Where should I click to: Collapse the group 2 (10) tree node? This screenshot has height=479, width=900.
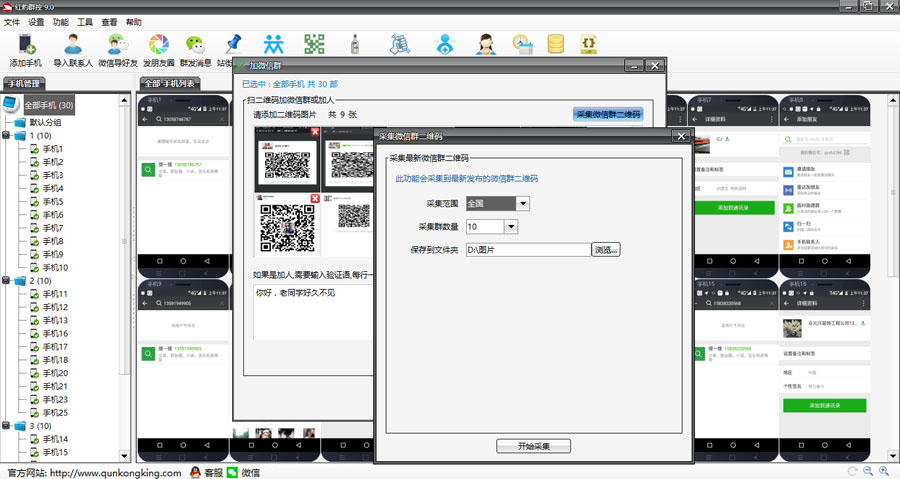(x=6, y=281)
